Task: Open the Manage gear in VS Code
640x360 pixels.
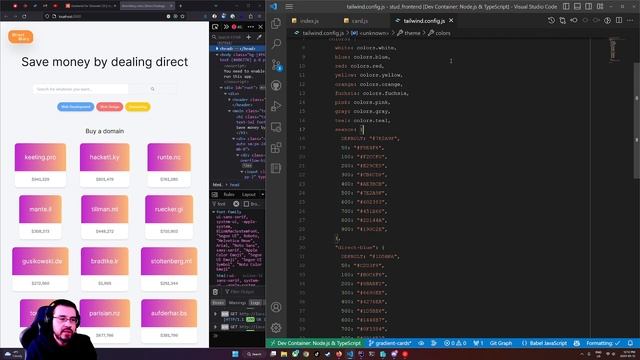Action: coord(276,327)
